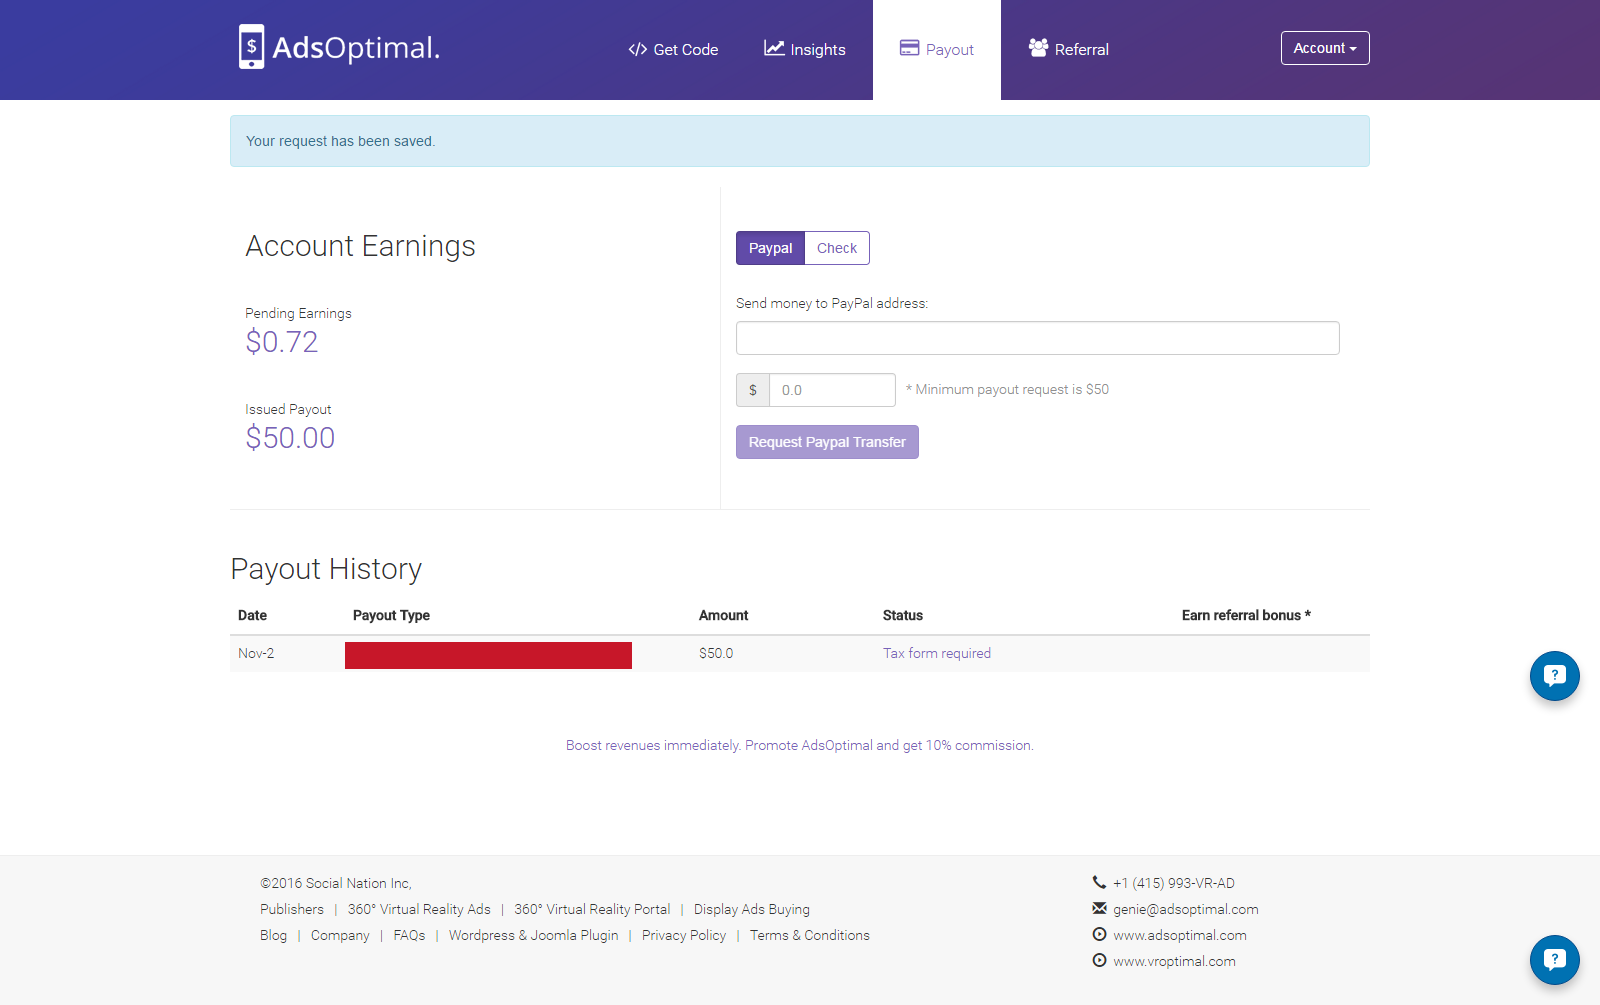Image resolution: width=1600 pixels, height=1005 pixels.
Task: Open the Referral tab
Action: [x=1069, y=50]
